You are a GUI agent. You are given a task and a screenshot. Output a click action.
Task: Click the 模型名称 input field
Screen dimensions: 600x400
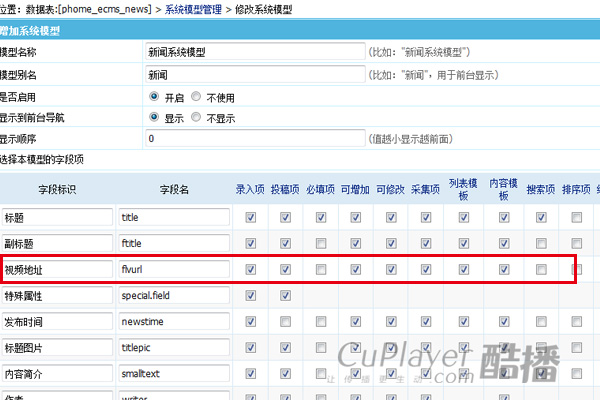255,52
